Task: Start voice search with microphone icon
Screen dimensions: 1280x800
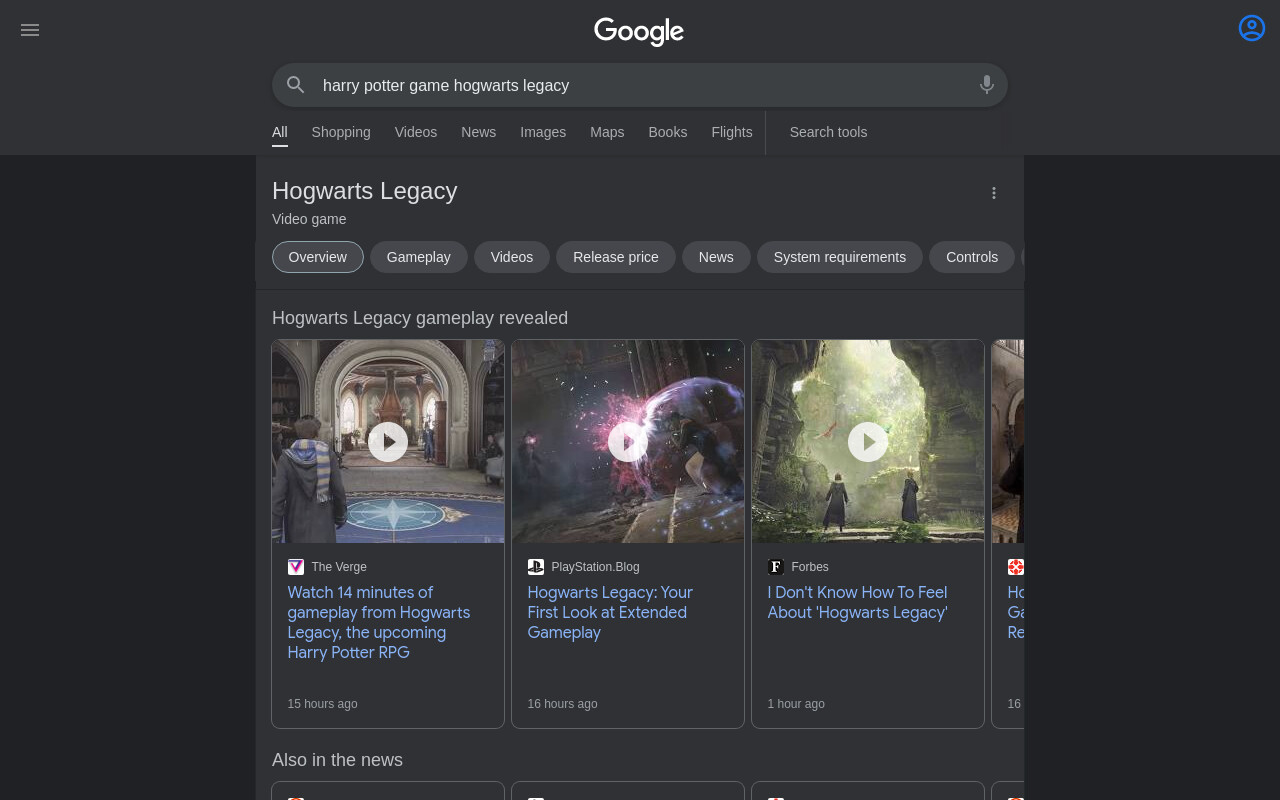Action: [x=987, y=85]
